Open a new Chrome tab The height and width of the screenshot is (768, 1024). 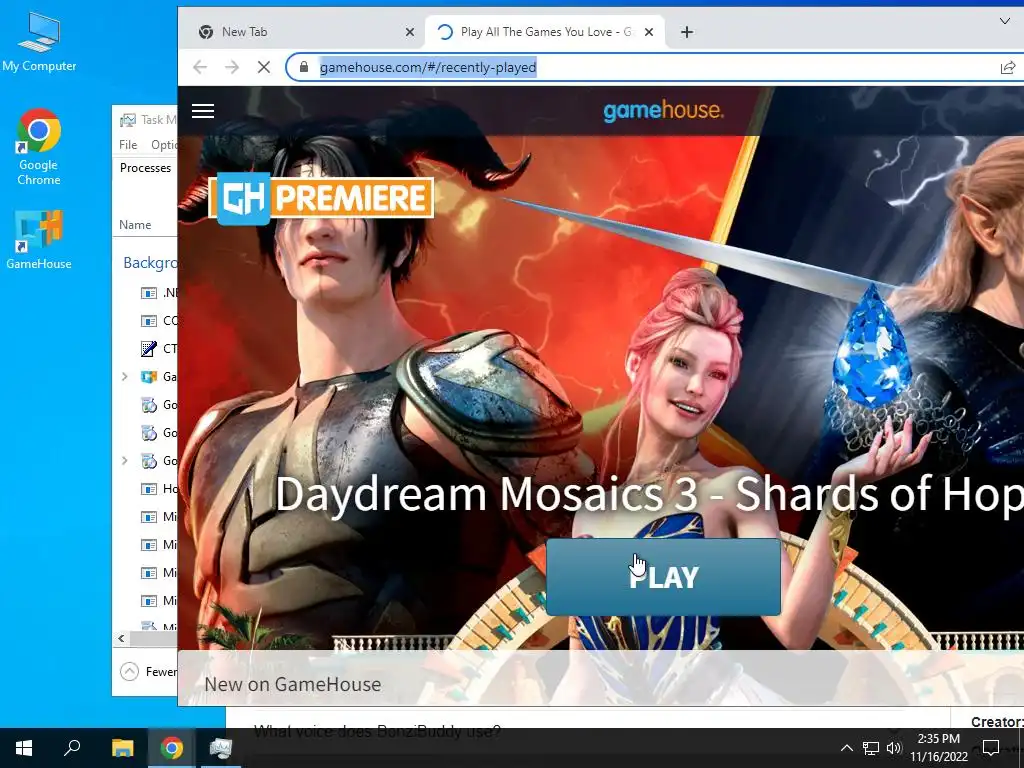tap(687, 32)
